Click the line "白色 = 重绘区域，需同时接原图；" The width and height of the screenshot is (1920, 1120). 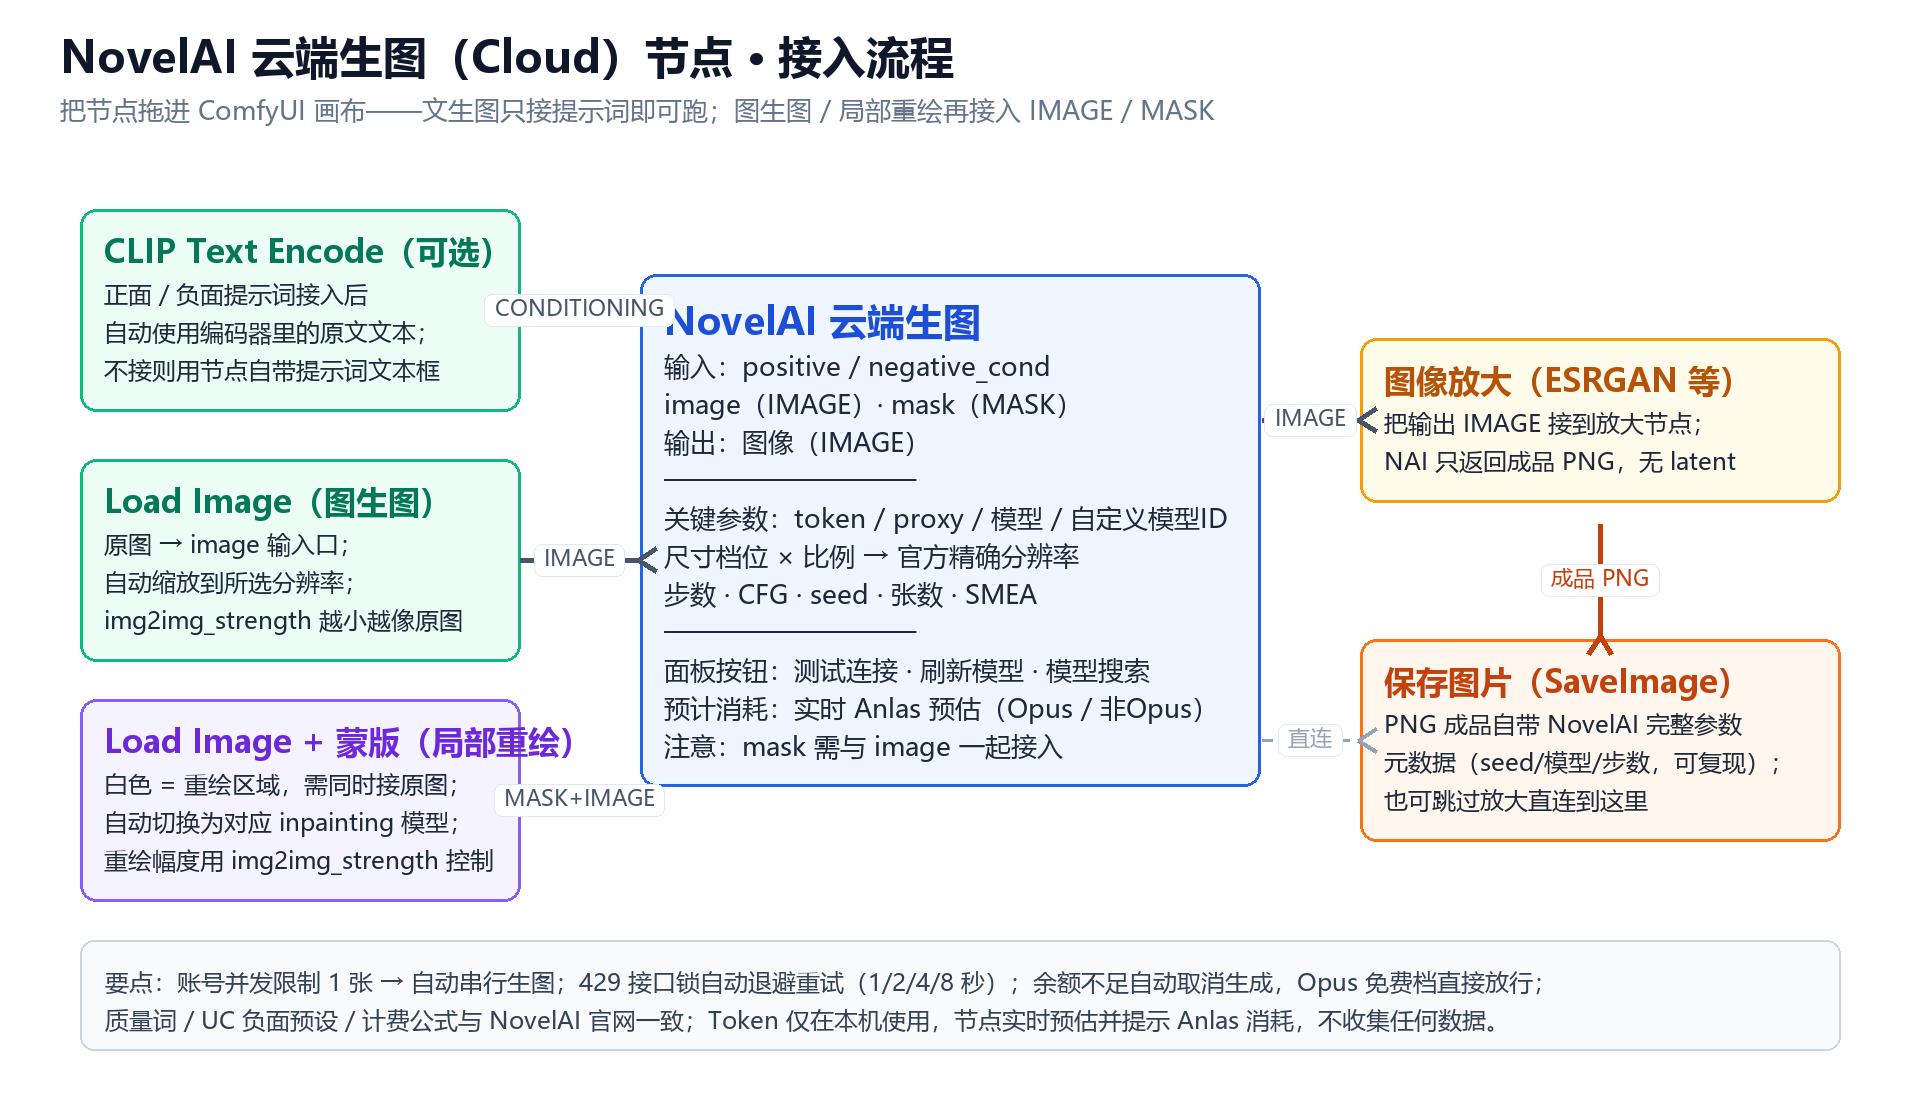pos(282,785)
